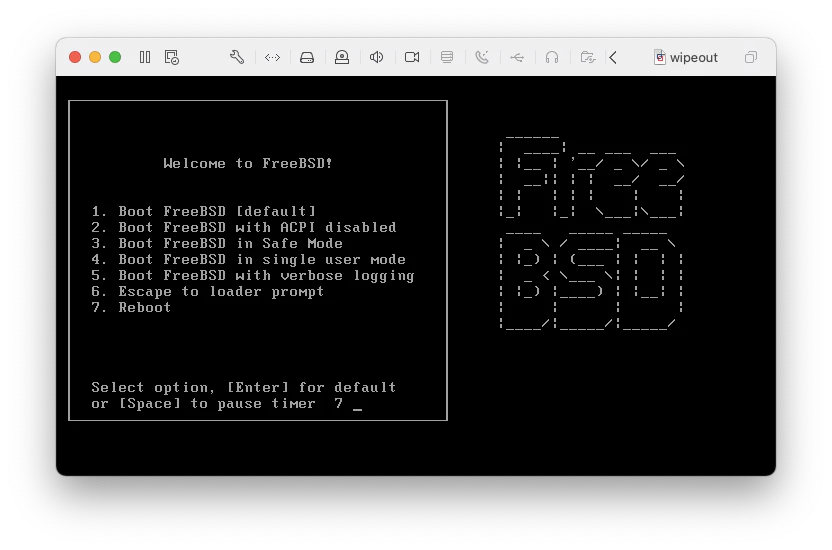Click 'Boot FreeBSD in Safe Mode' line
The height and width of the screenshot is (550, 832).
(230, 243)
